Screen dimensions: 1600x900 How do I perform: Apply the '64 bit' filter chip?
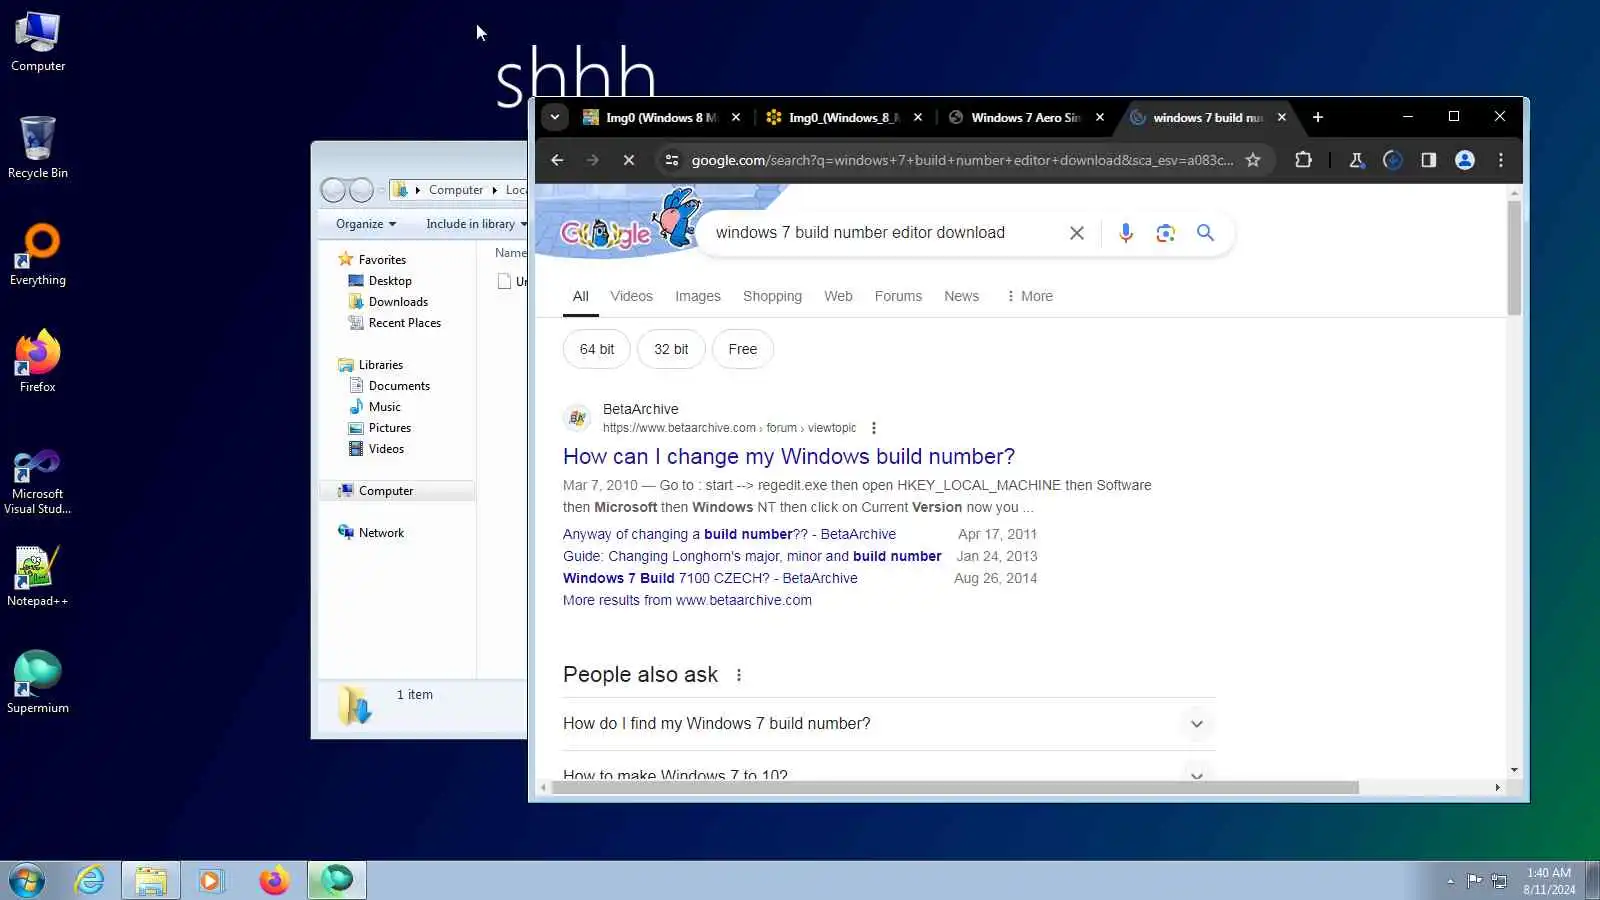tap(597, 349)
